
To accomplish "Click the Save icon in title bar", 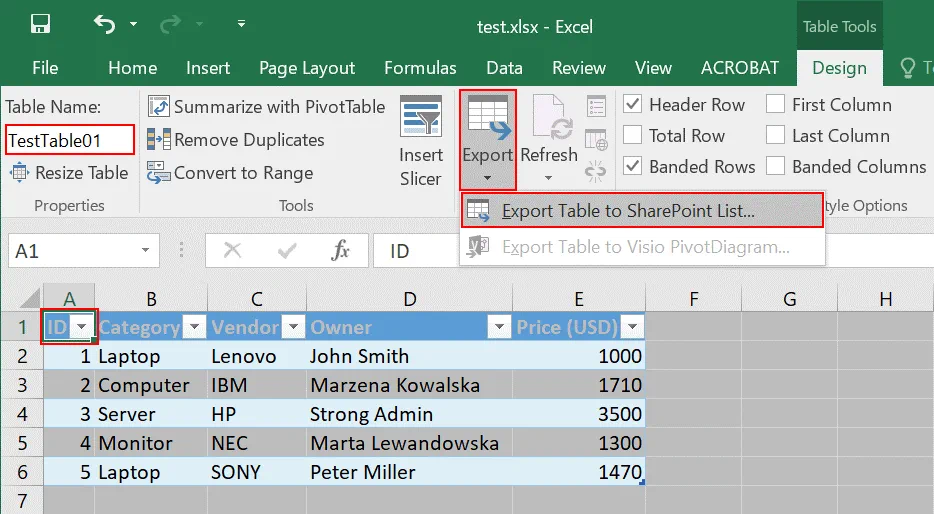I will (40, 23).
